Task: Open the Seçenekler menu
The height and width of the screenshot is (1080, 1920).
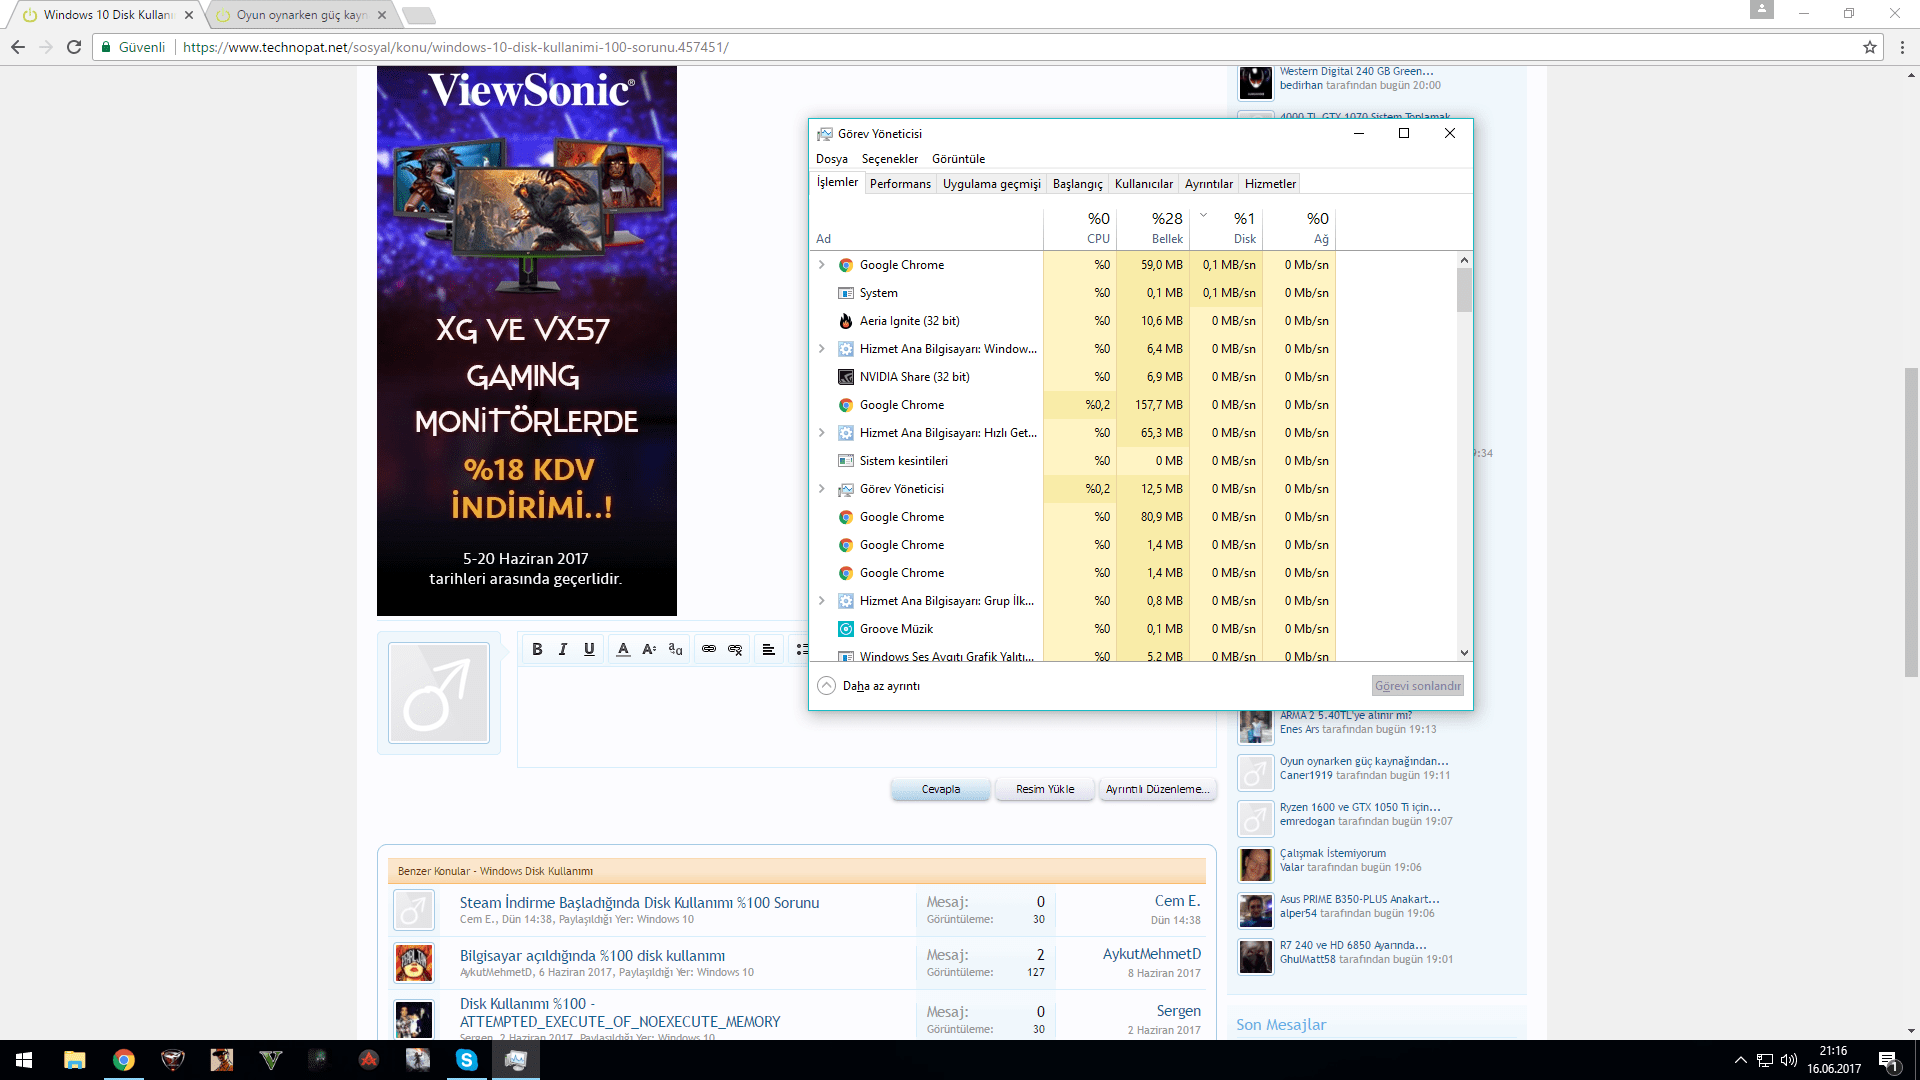Action: [889, 159]
